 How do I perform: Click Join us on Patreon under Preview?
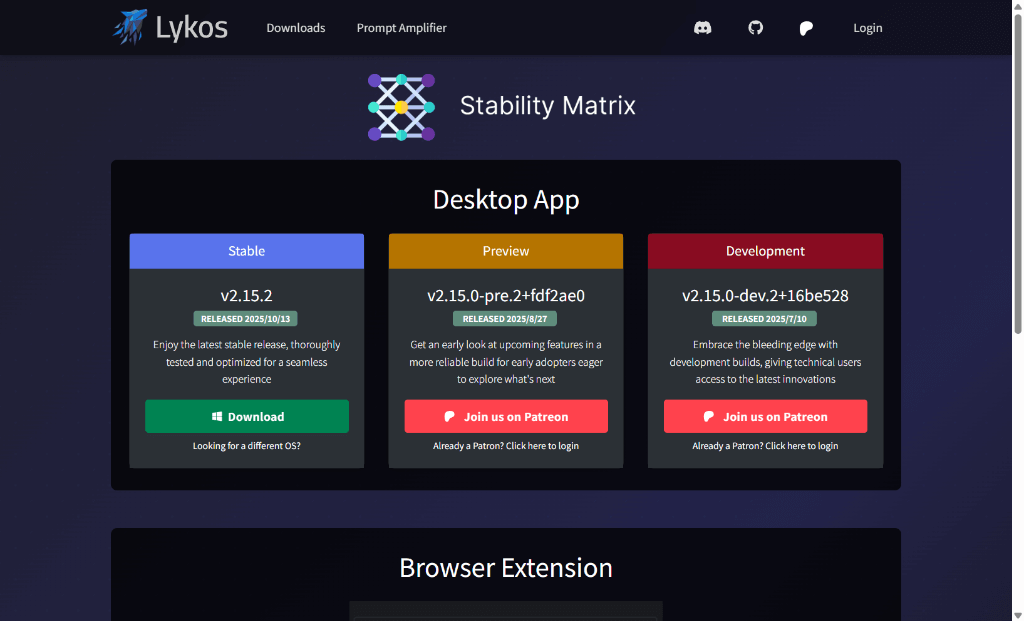pos(506,417)
